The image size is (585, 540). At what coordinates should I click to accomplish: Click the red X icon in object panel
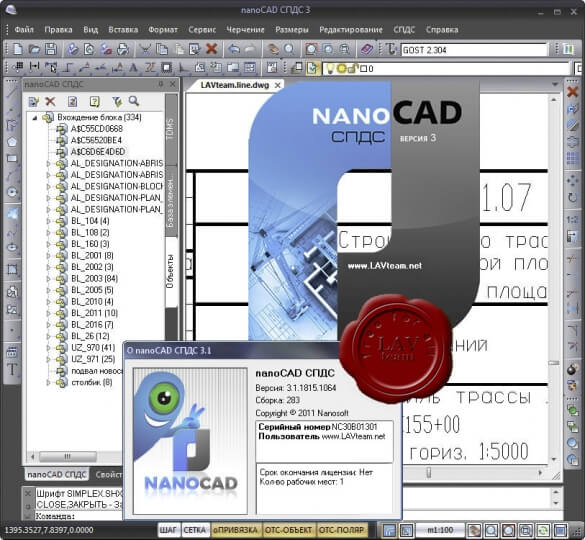click(x=50, y=101)
